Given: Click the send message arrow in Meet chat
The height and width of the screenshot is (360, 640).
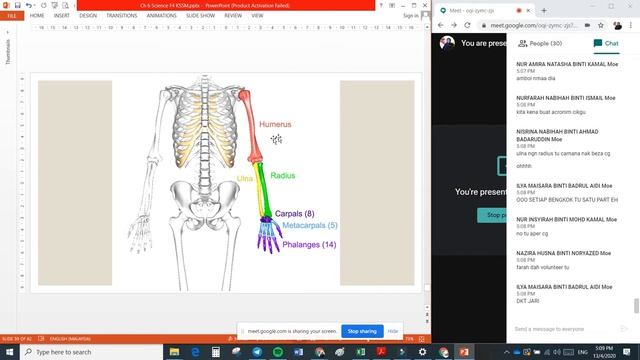Looking at the screenshot, I should click(x=624, y=329).
